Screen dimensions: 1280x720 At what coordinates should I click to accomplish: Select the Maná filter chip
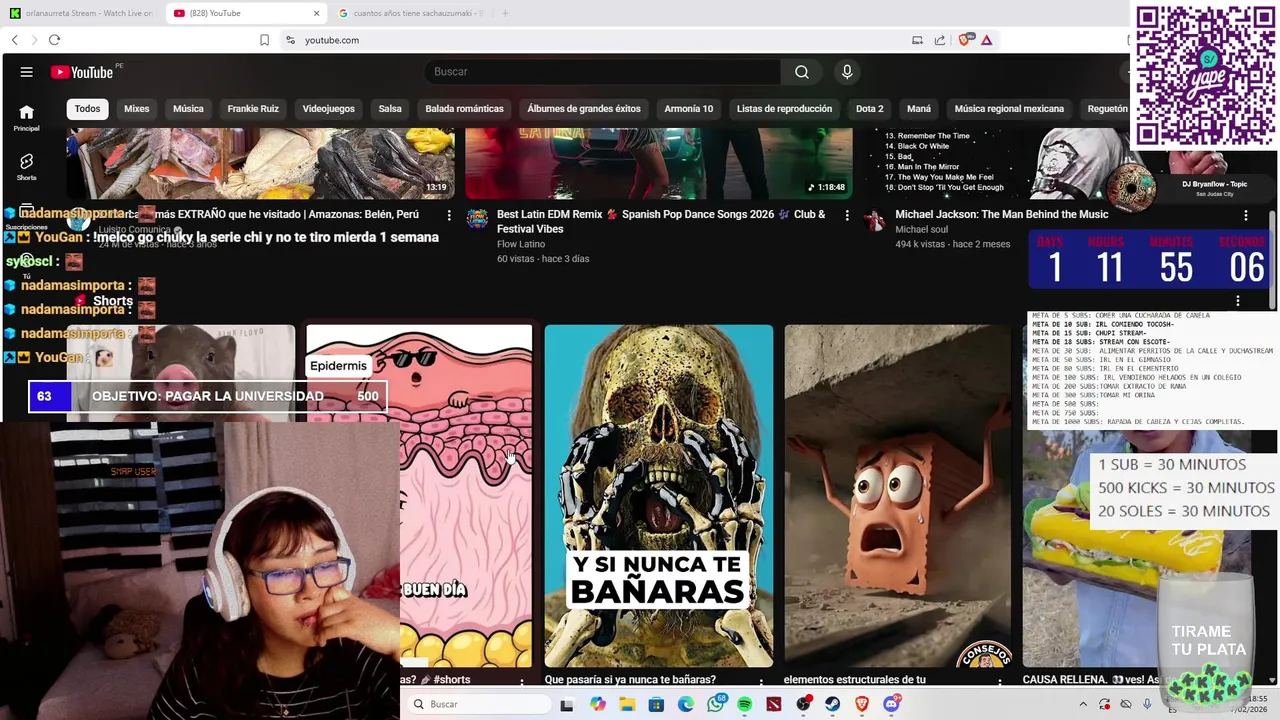click(919, 109)
